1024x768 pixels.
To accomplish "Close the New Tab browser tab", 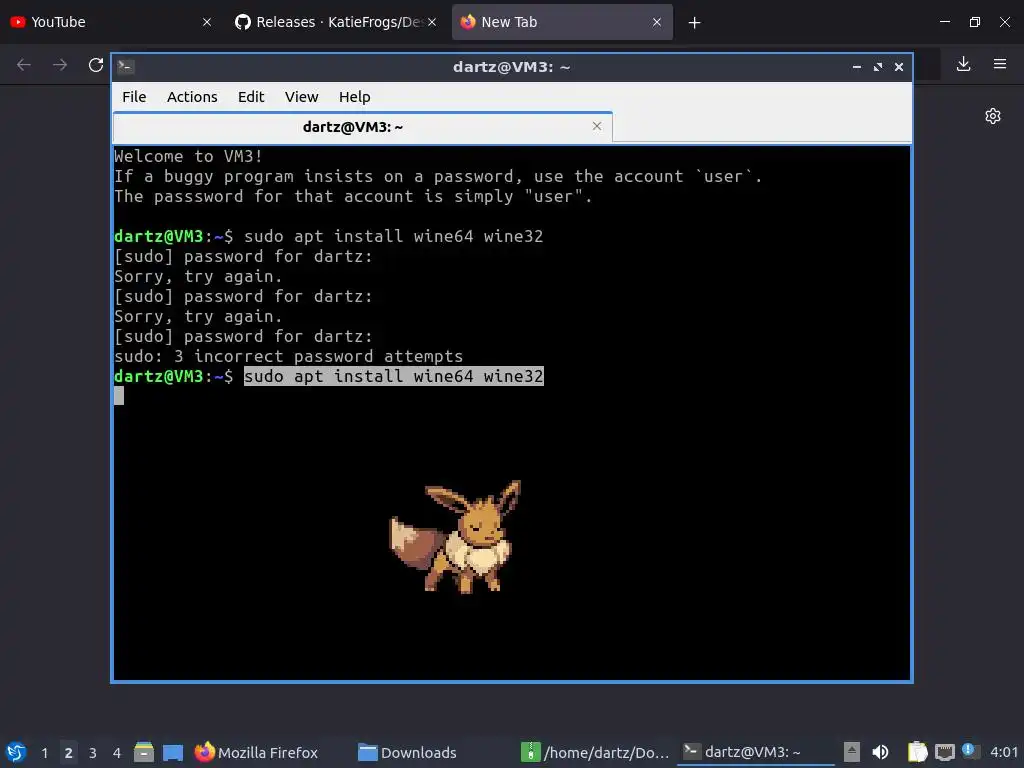I will 657,22.
